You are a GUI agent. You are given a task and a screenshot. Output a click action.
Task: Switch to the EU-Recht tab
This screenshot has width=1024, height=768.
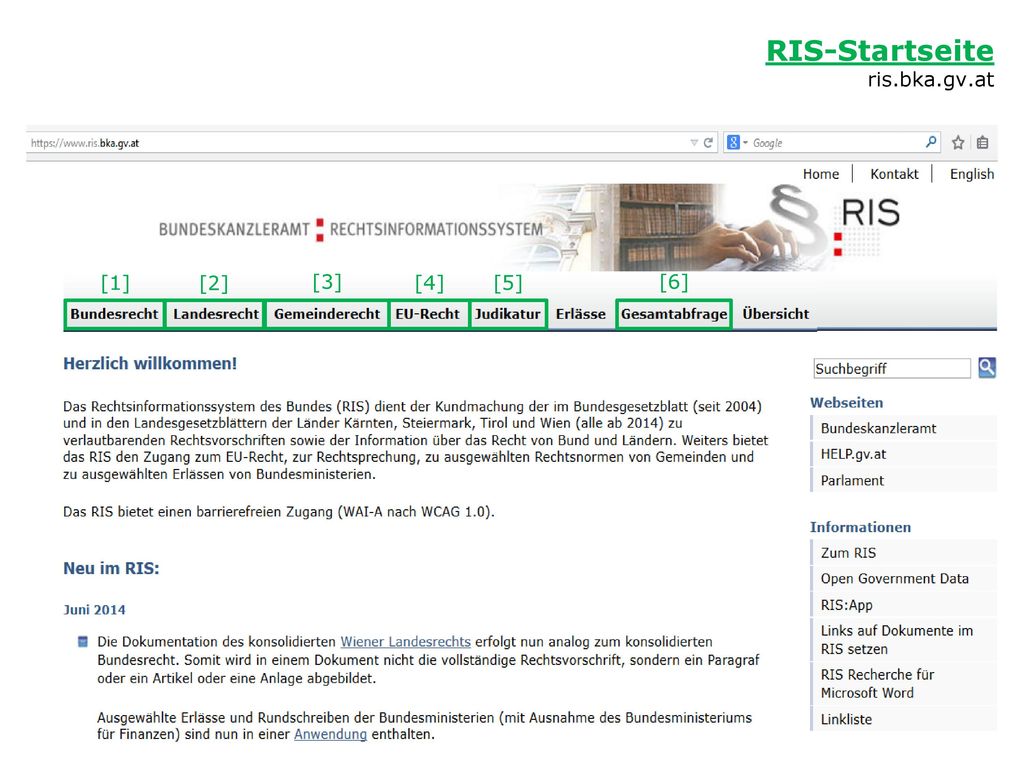pyautogui.click(x=428, y=314)
